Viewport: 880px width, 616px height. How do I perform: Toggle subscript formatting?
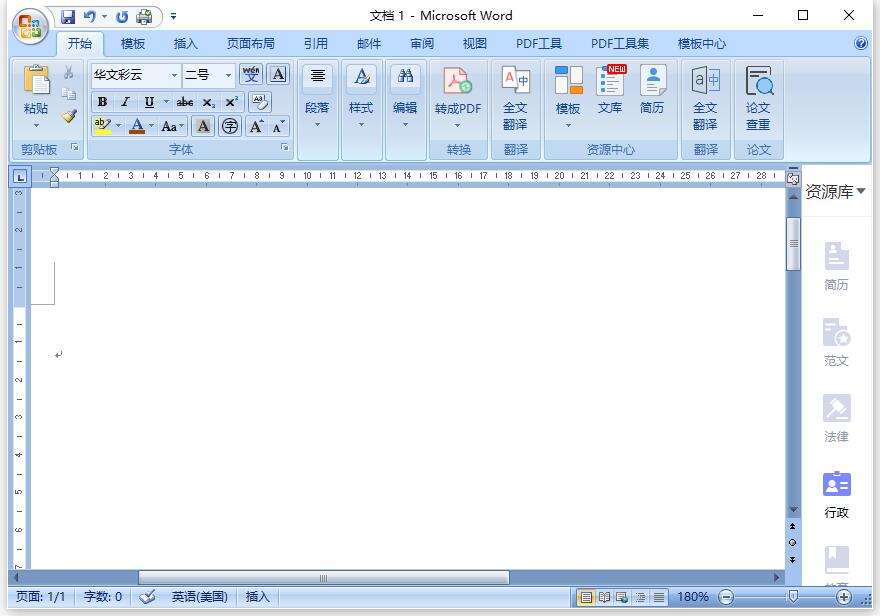(x=209, y=102)
